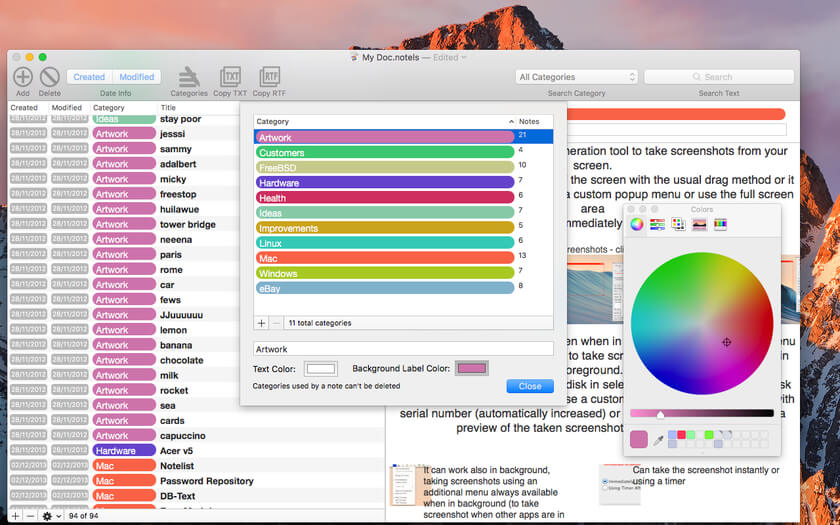Click the plus button under the category list
The height and width of the screenshot is (525, 840).
[262, 323]
